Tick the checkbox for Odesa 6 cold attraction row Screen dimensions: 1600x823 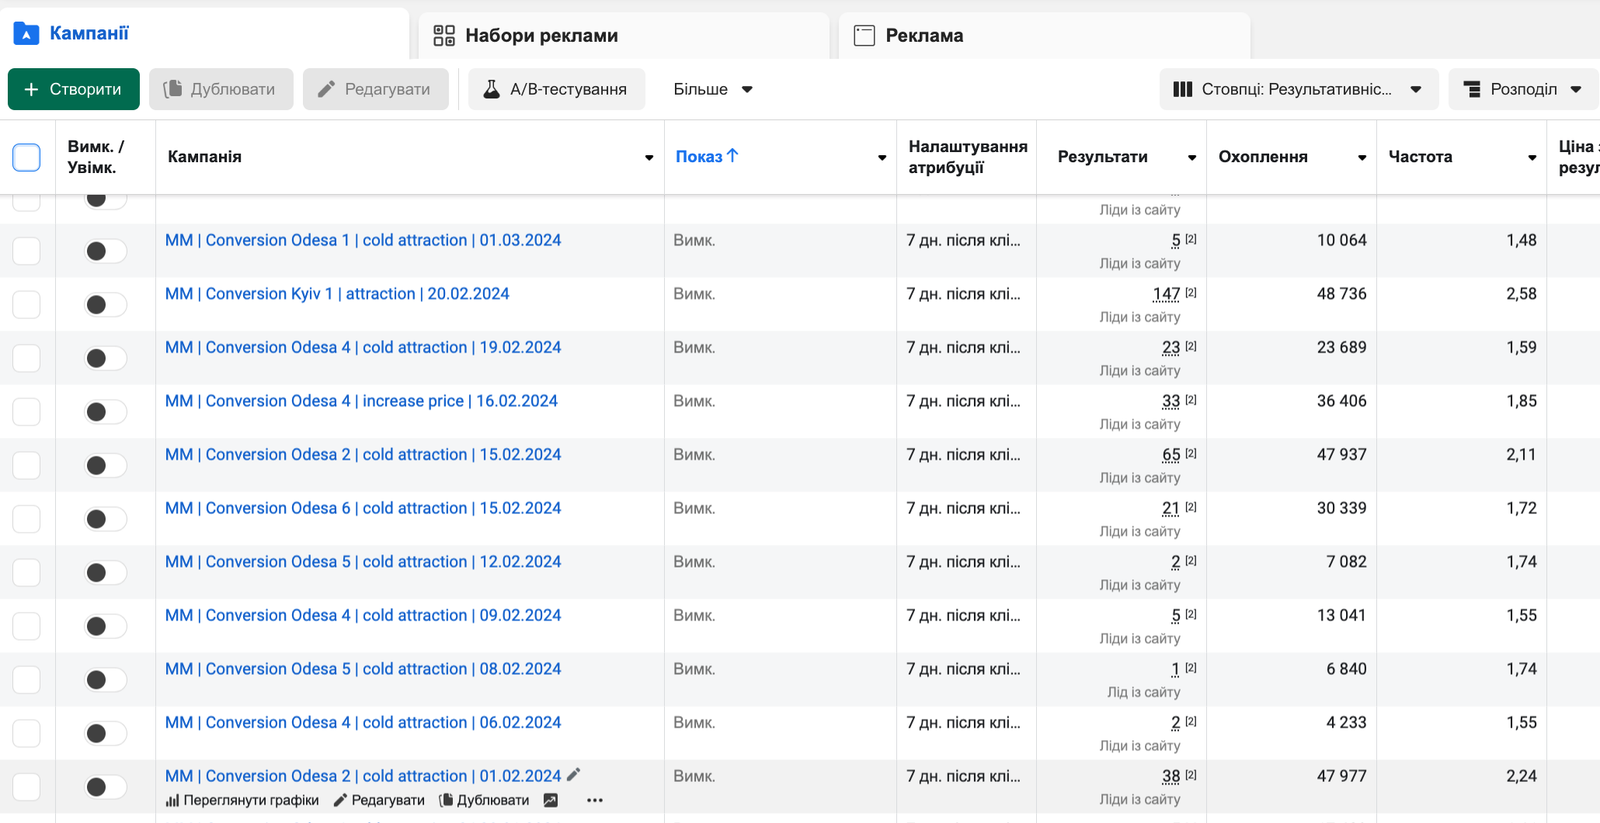[26, 519]
